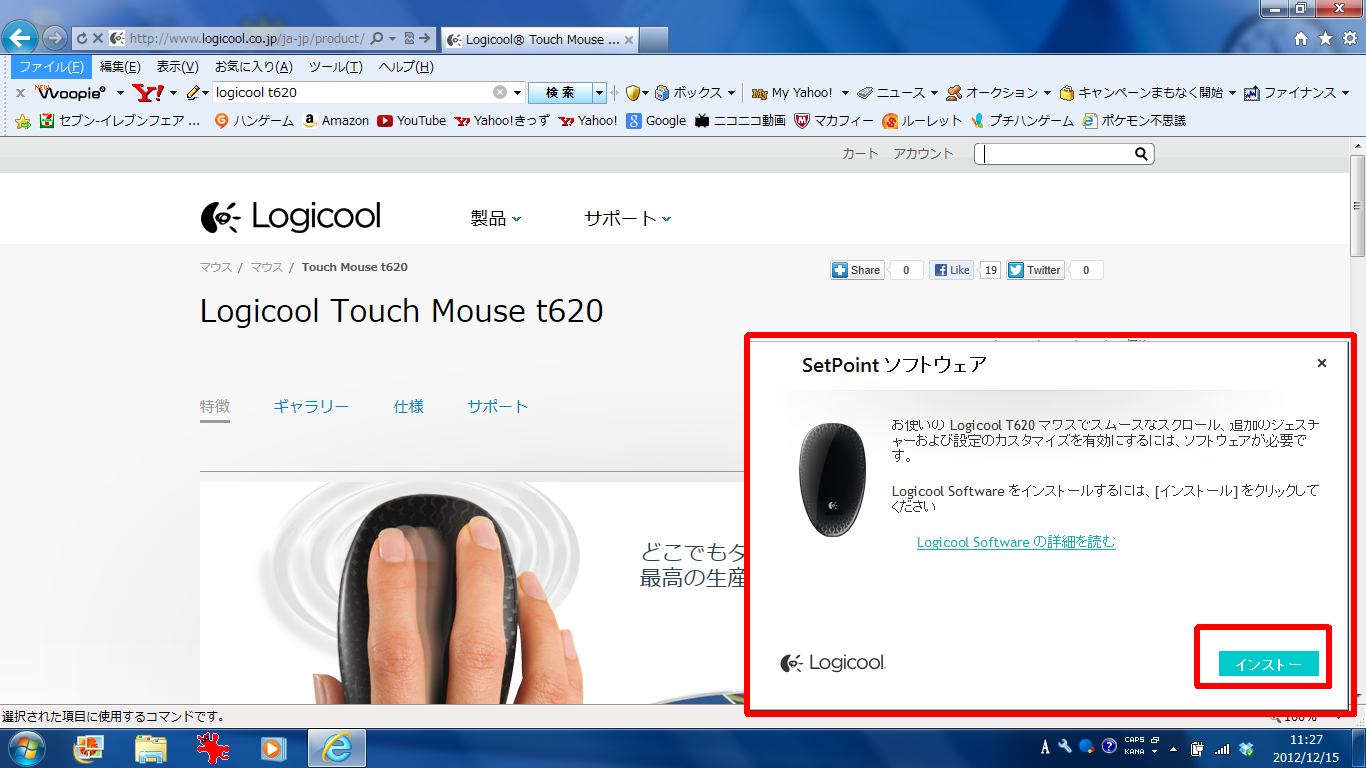The image size is (1366, 768).
Task: Switch to the 仕様 product tab
Action: pyautogui.click(x=409, y=406)
